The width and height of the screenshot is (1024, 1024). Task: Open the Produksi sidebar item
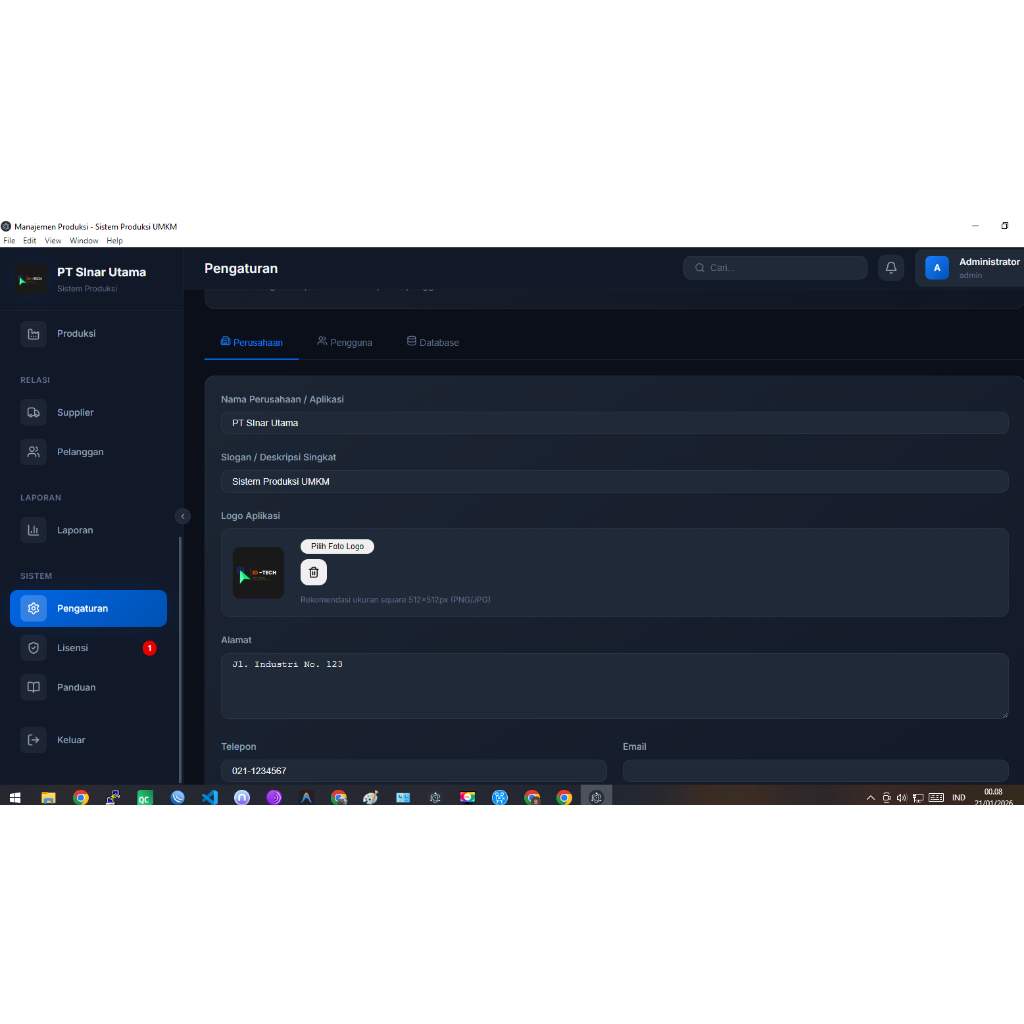(x=88, y=334)
